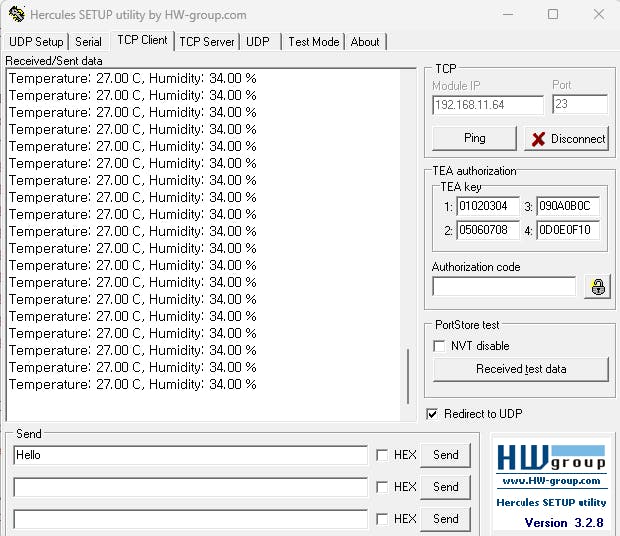
Task: Click the send field containing Hello
Action: pyautogui.click(x=191, y=455)
